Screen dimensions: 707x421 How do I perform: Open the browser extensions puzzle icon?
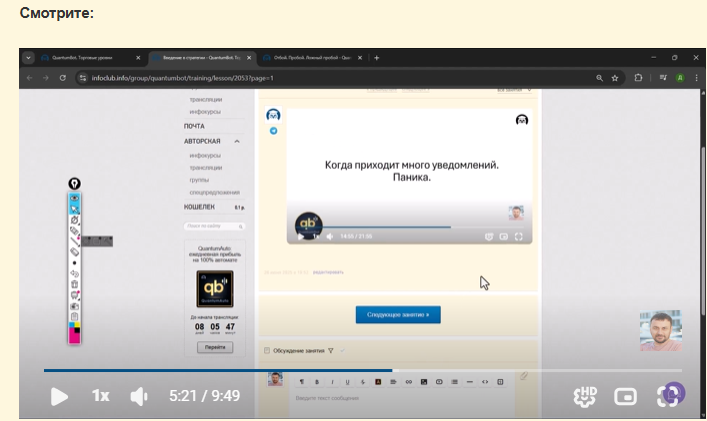(638, 78)
